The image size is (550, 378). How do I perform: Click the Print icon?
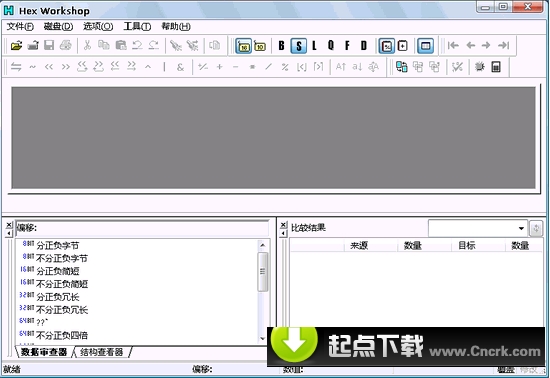(66, 46)
